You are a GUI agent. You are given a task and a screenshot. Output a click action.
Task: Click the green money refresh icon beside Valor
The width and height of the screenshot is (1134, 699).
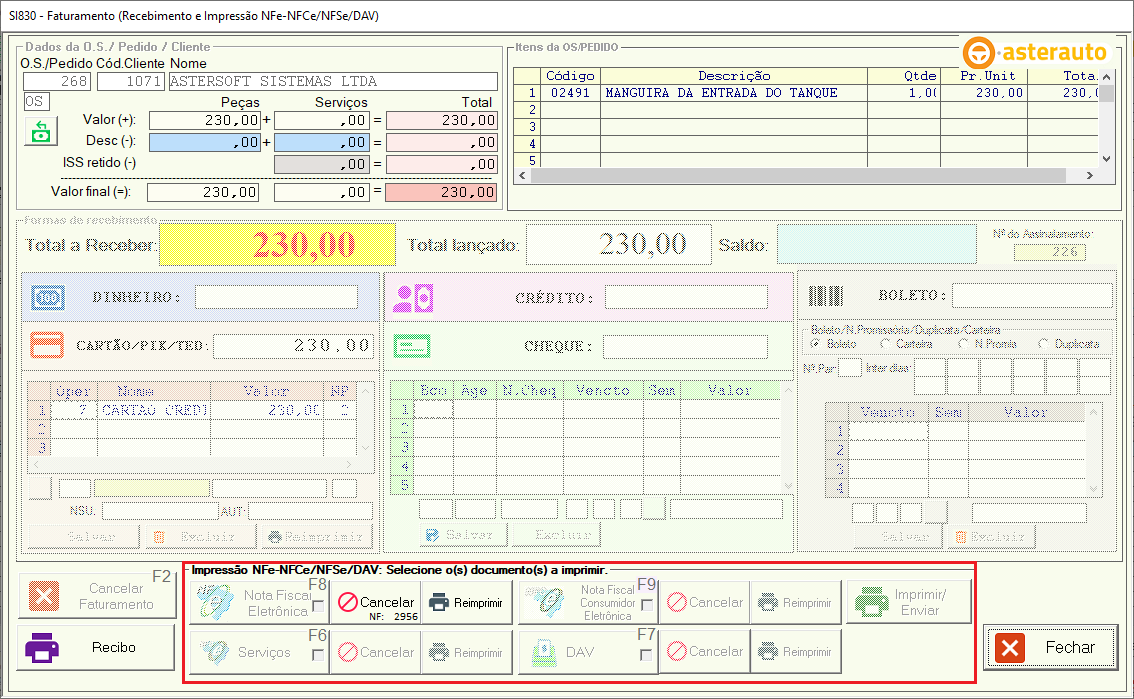point(40,132)
